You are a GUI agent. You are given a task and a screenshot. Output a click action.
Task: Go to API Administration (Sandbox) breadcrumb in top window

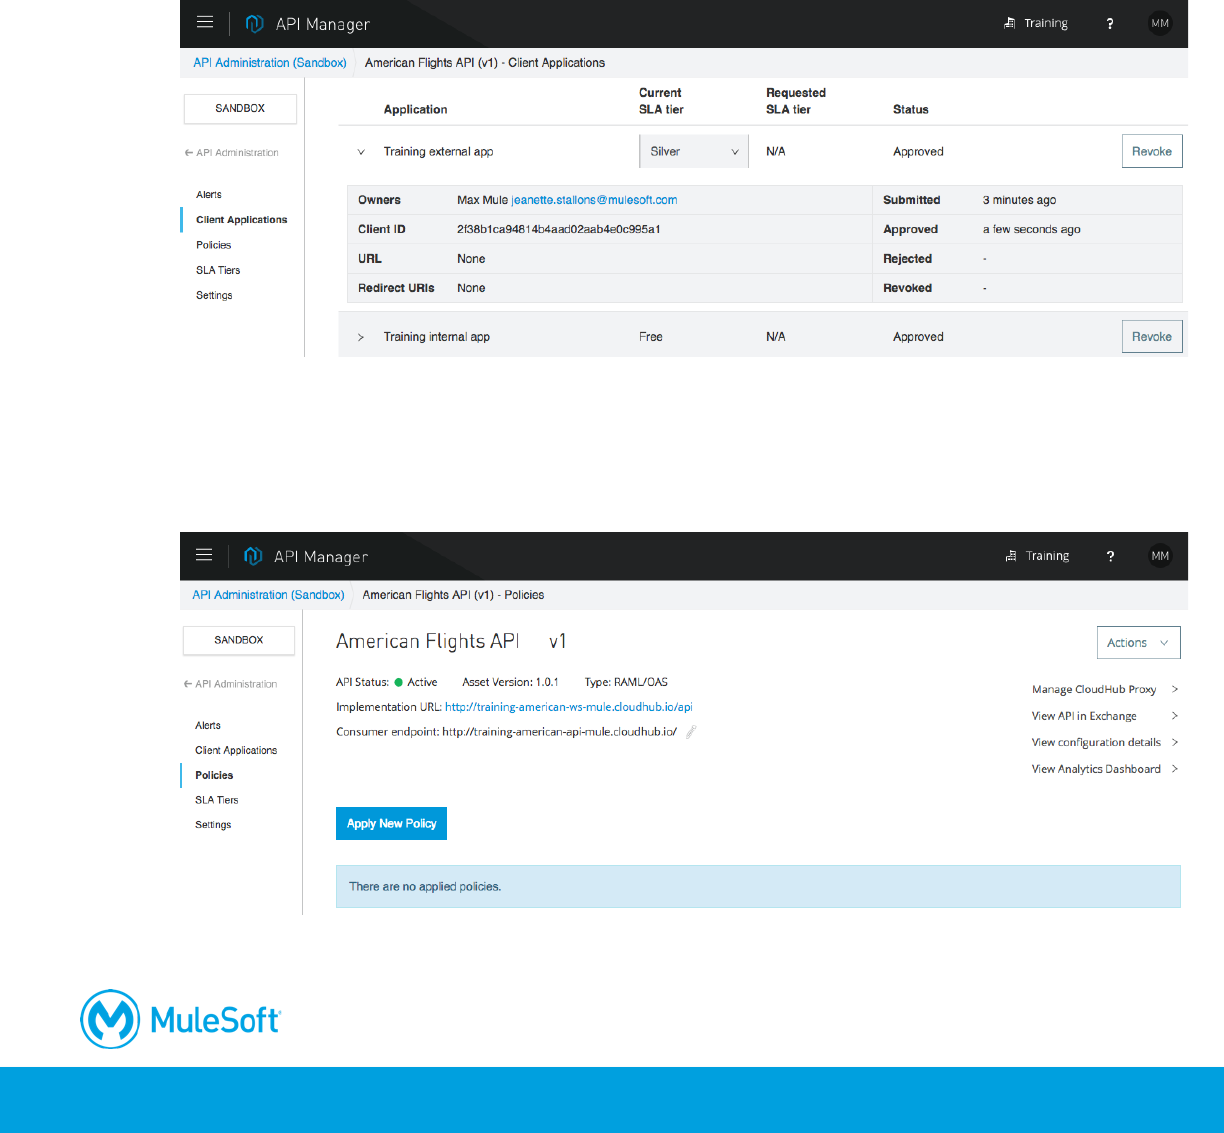click(x=270, y=63)
